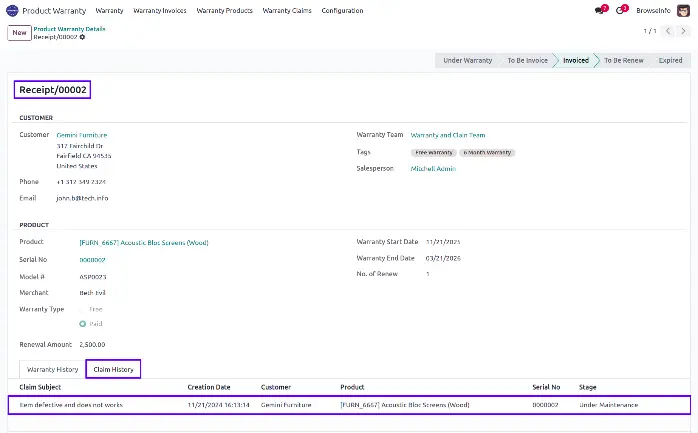This screenshot has height=433, width=698.
Task: Set the status to Expired stage
Action: point(670,60)
